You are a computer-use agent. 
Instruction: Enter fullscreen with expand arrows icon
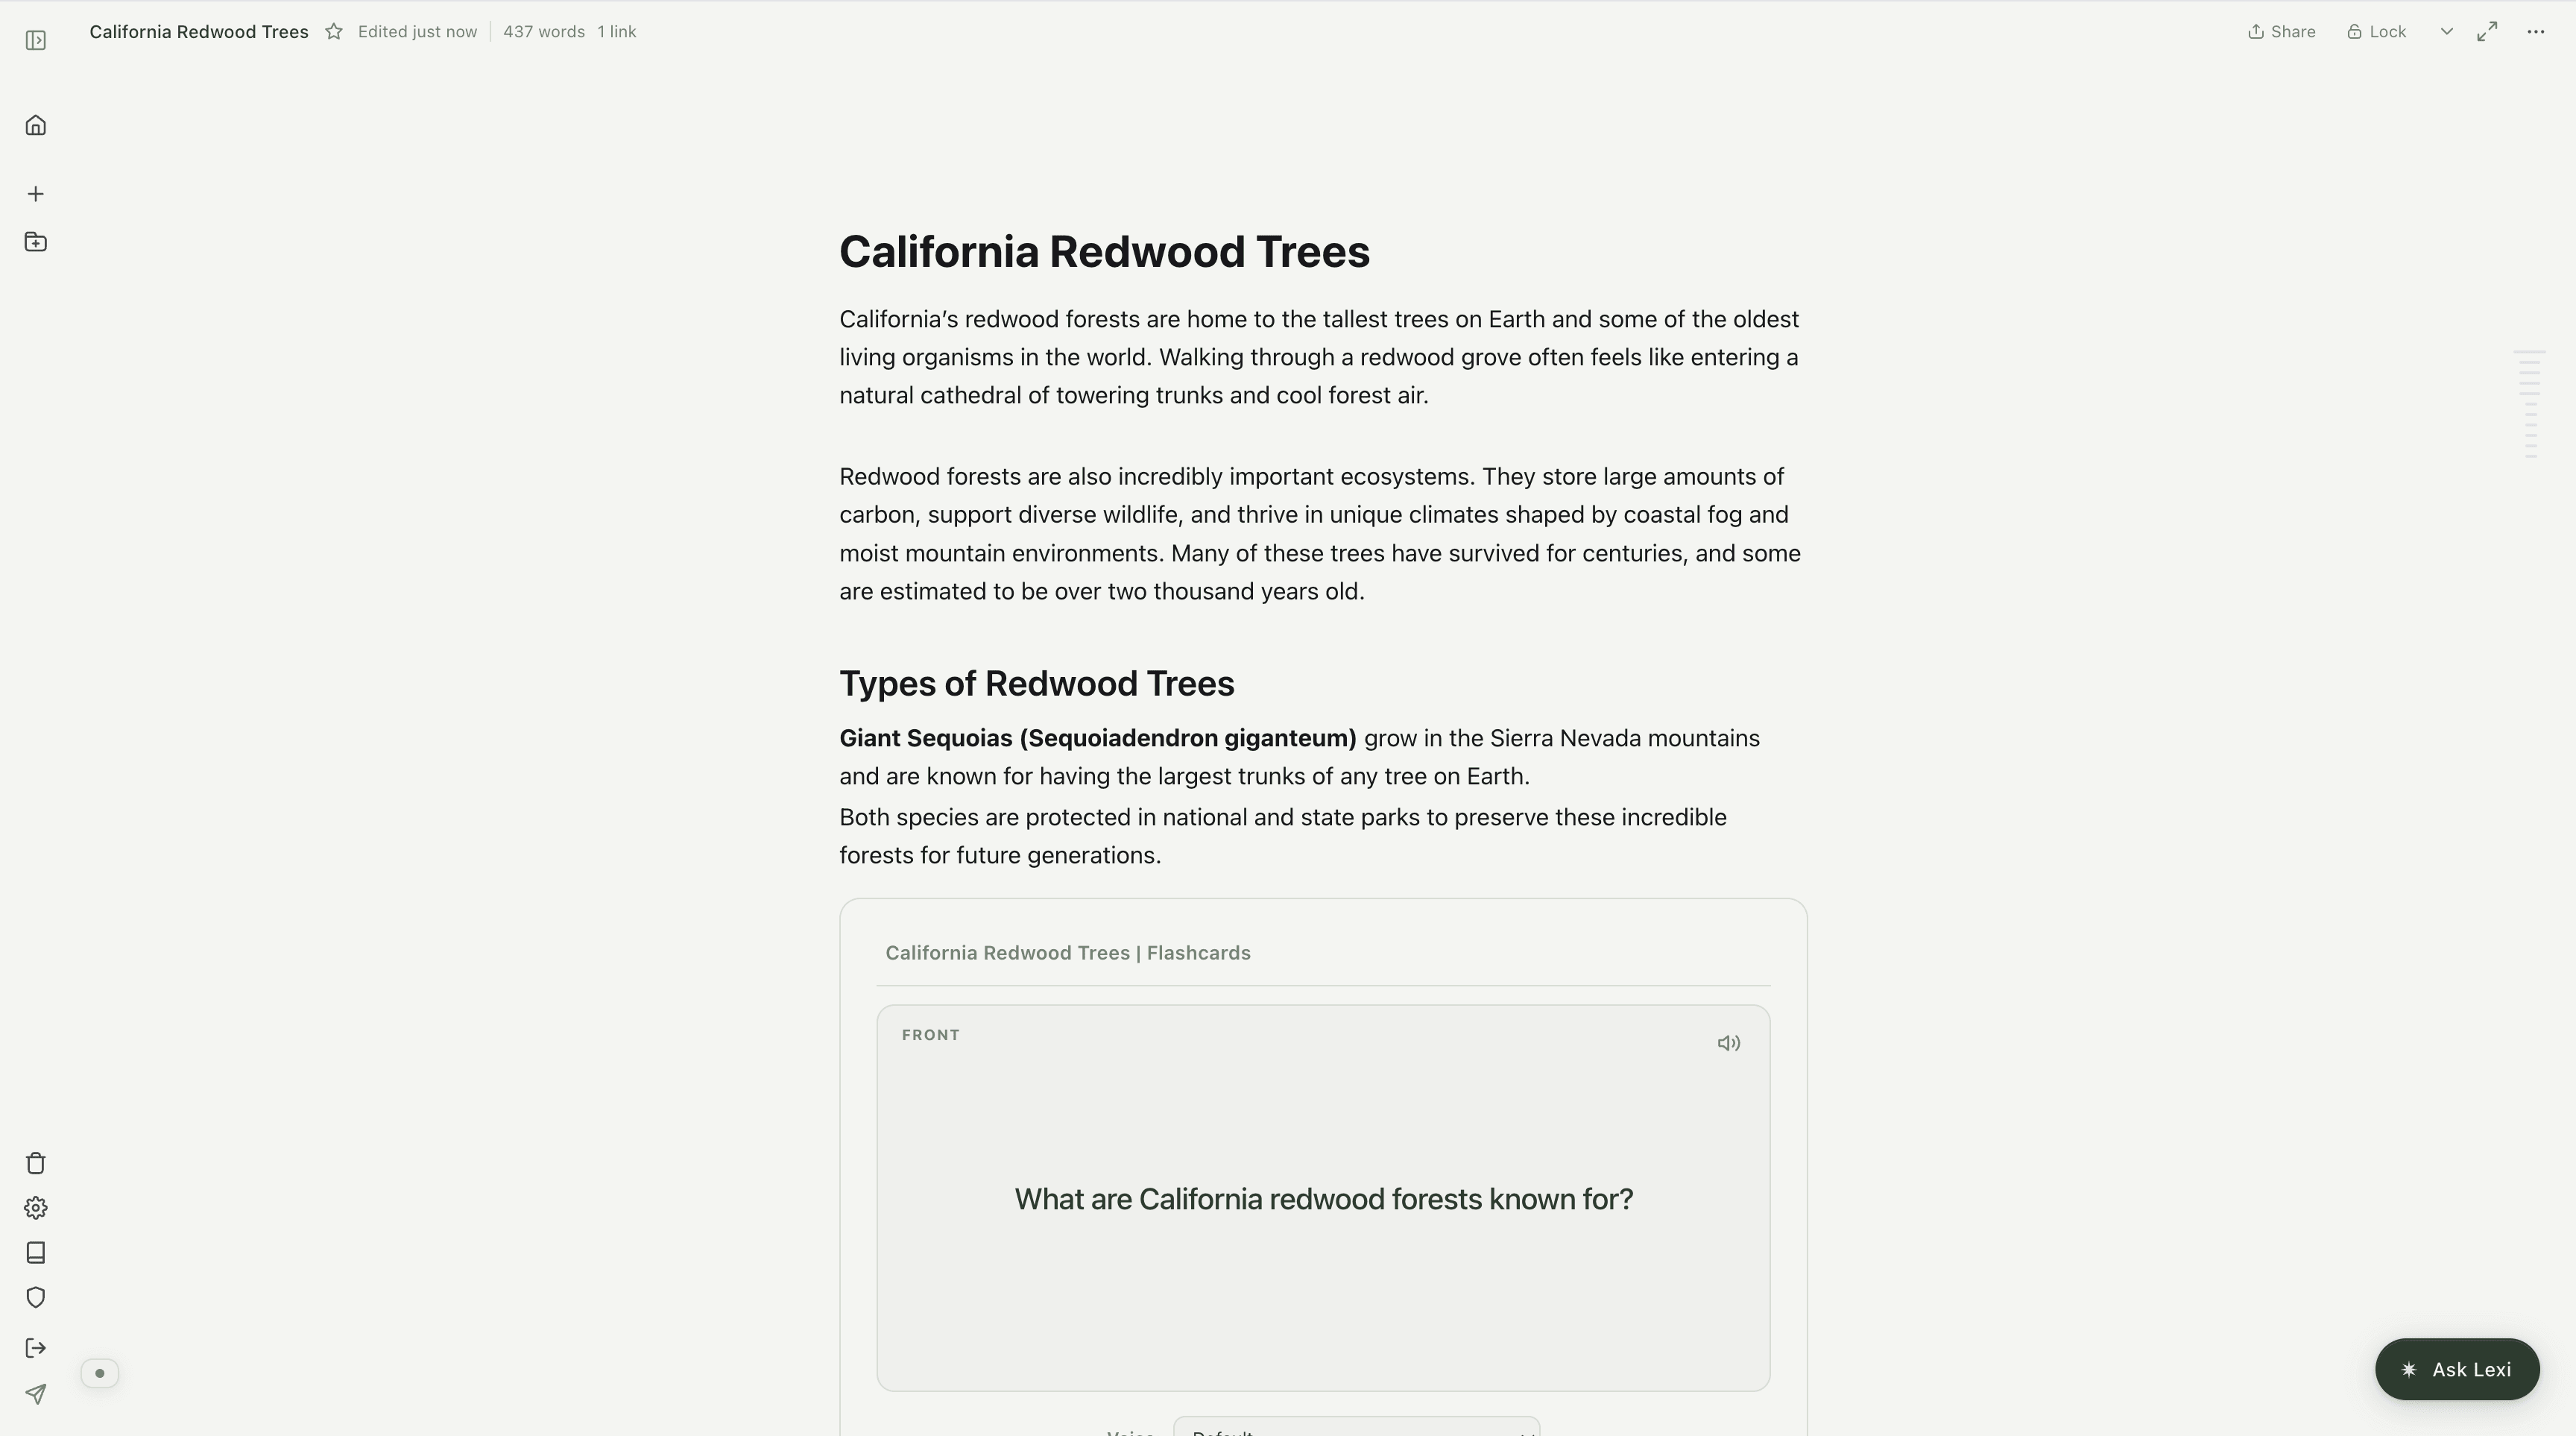click(2486, 32)
